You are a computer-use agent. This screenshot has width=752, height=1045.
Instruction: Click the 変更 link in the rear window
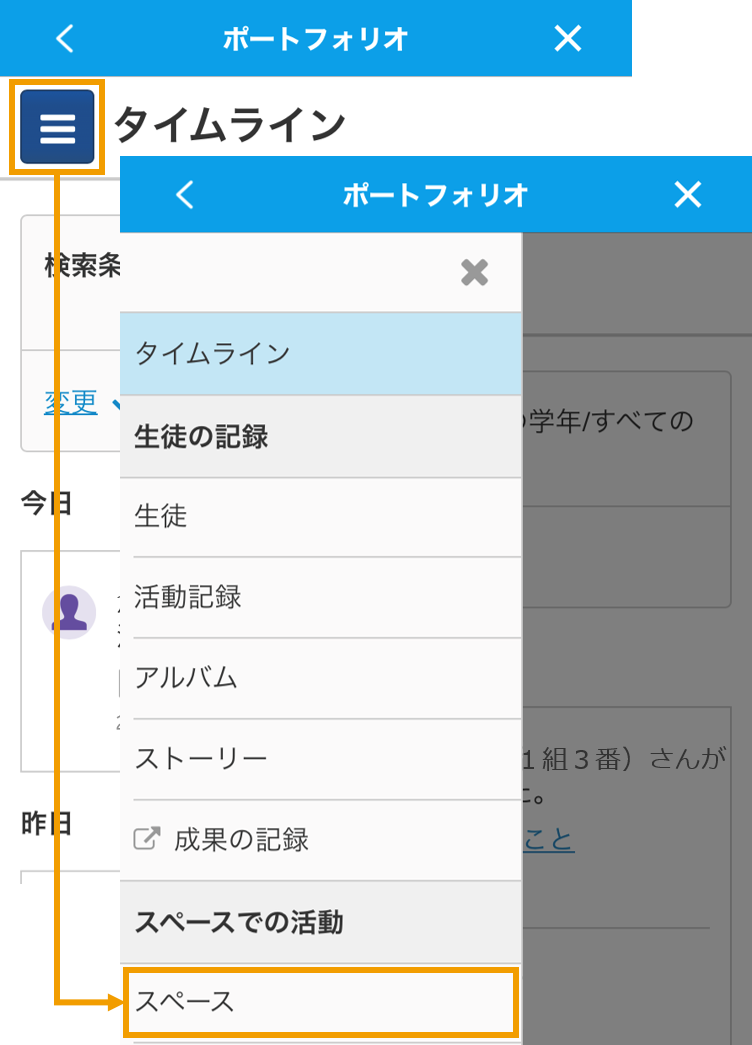71,403
